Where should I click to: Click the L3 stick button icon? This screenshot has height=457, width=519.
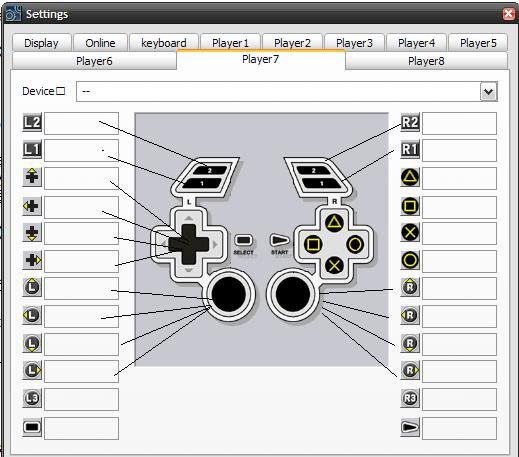[32, 398]
